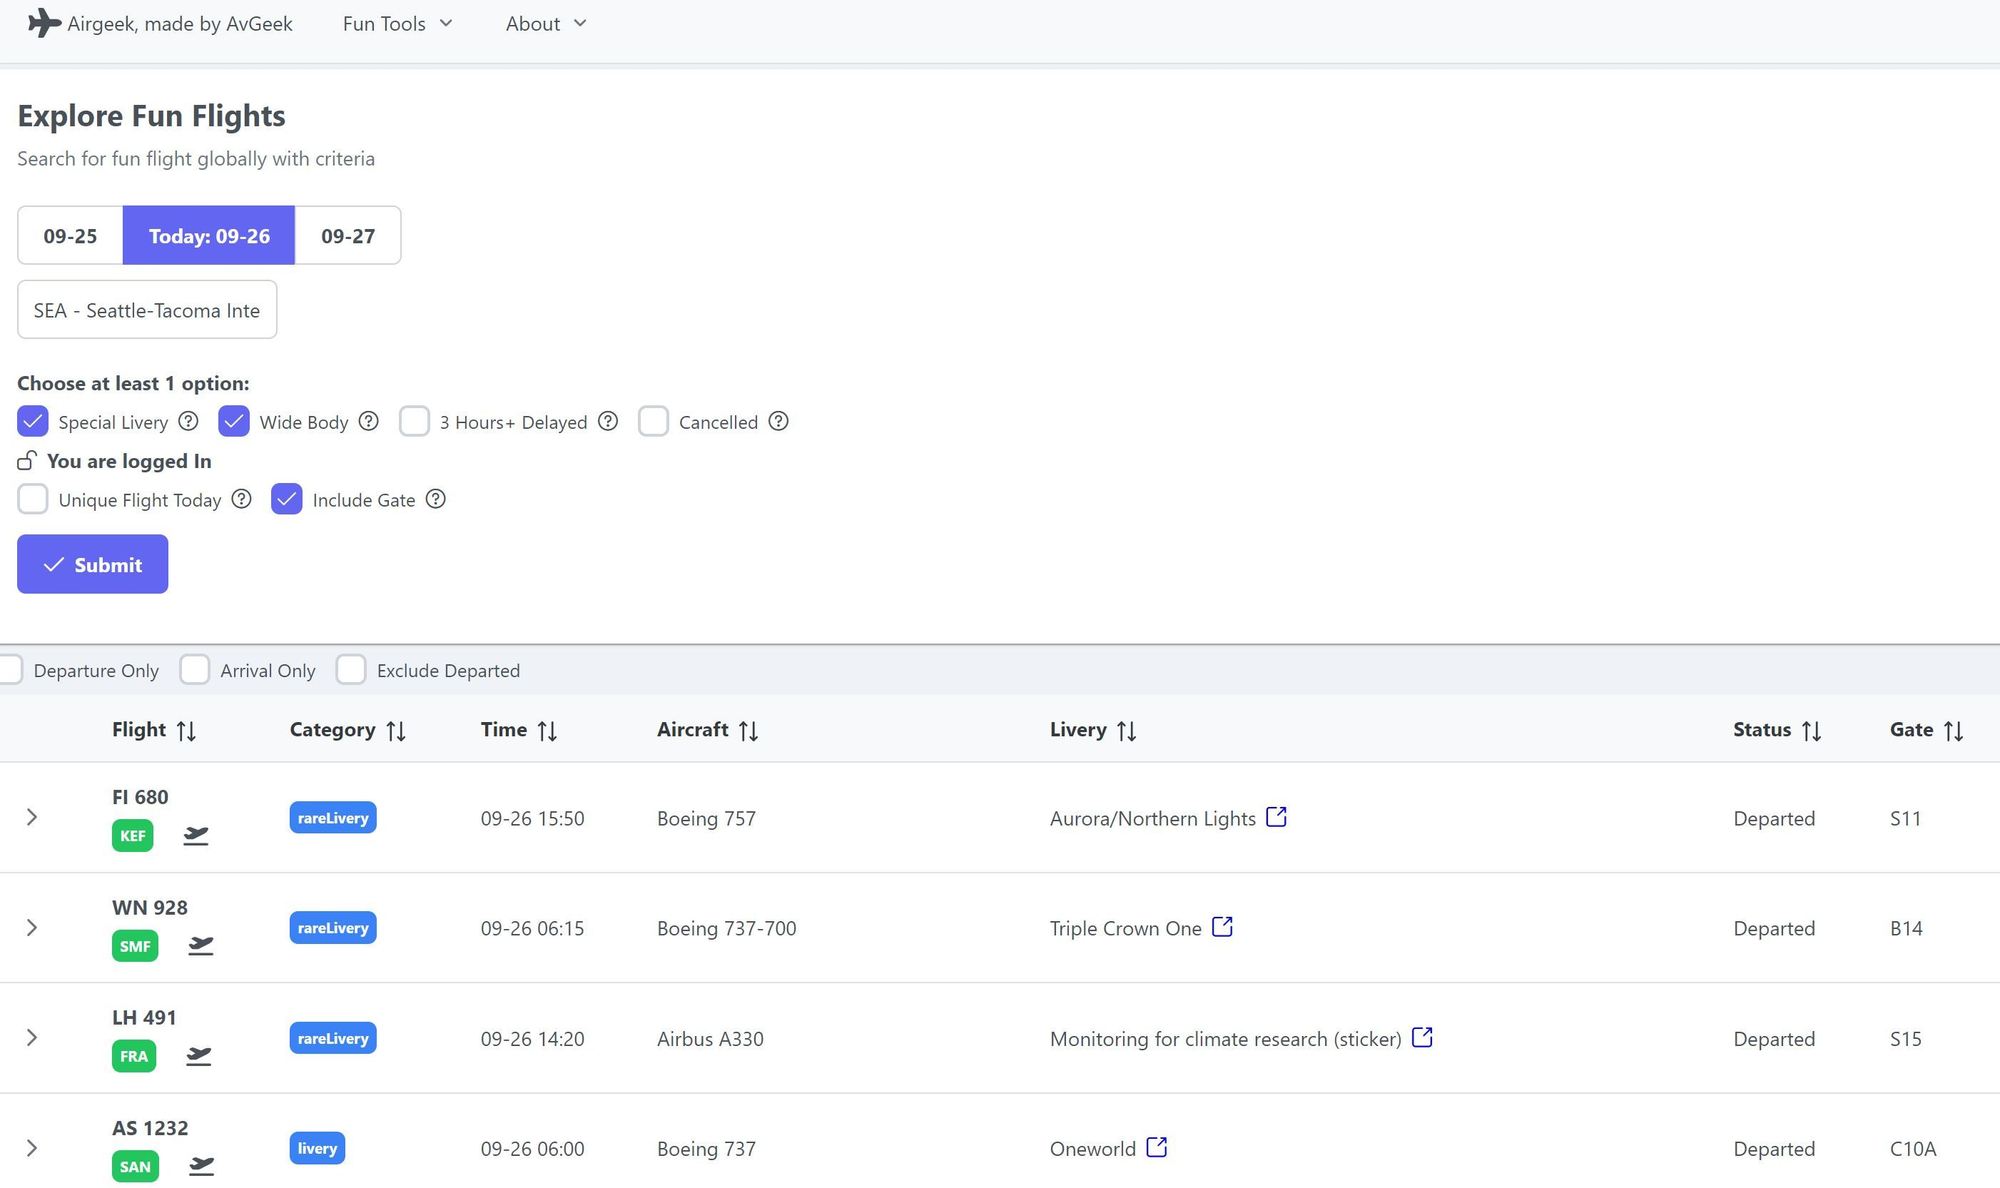Image resolution: width=2000 pixels, height=1188 pixels.
Task: Expand the FI 680 flight row
Action: pos(32,817)
